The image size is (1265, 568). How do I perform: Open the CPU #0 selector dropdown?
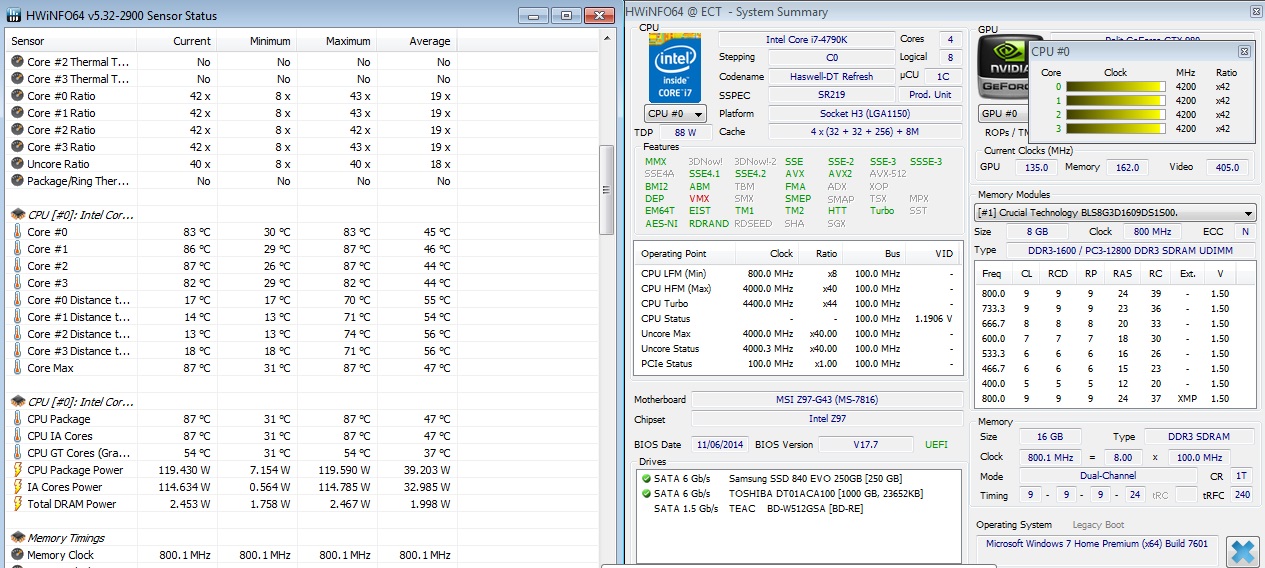pyautogui.click(x=676, y=114)
